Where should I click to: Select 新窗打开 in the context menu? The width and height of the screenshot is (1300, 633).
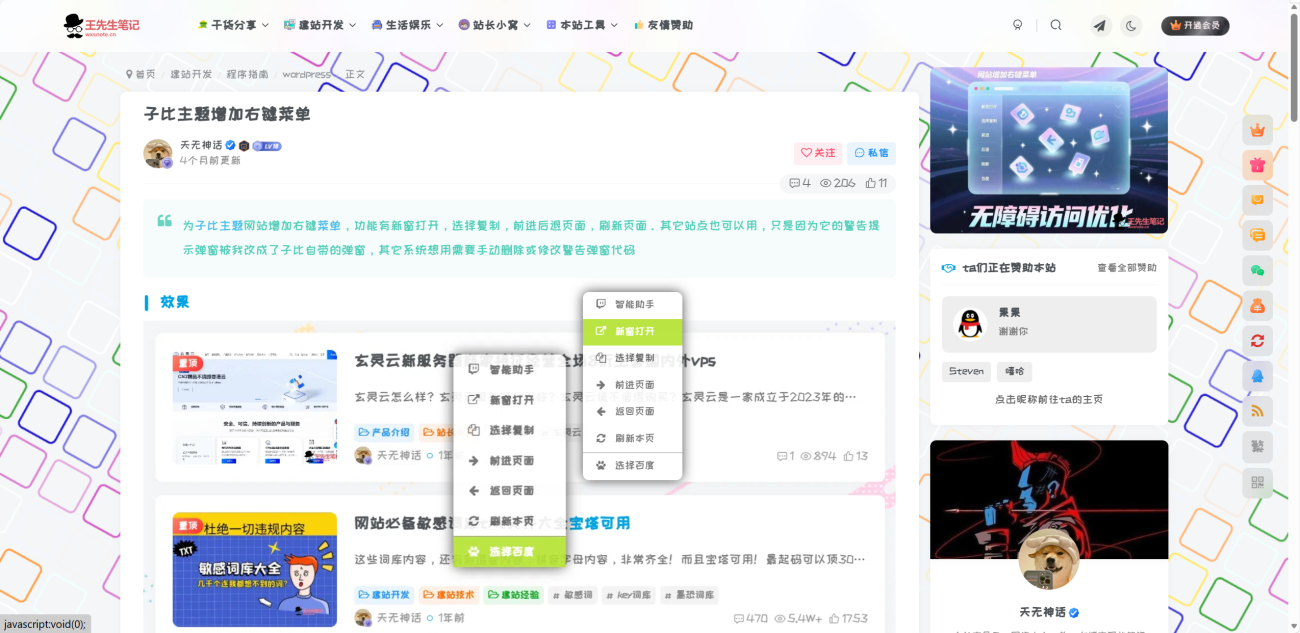[633, 331]
